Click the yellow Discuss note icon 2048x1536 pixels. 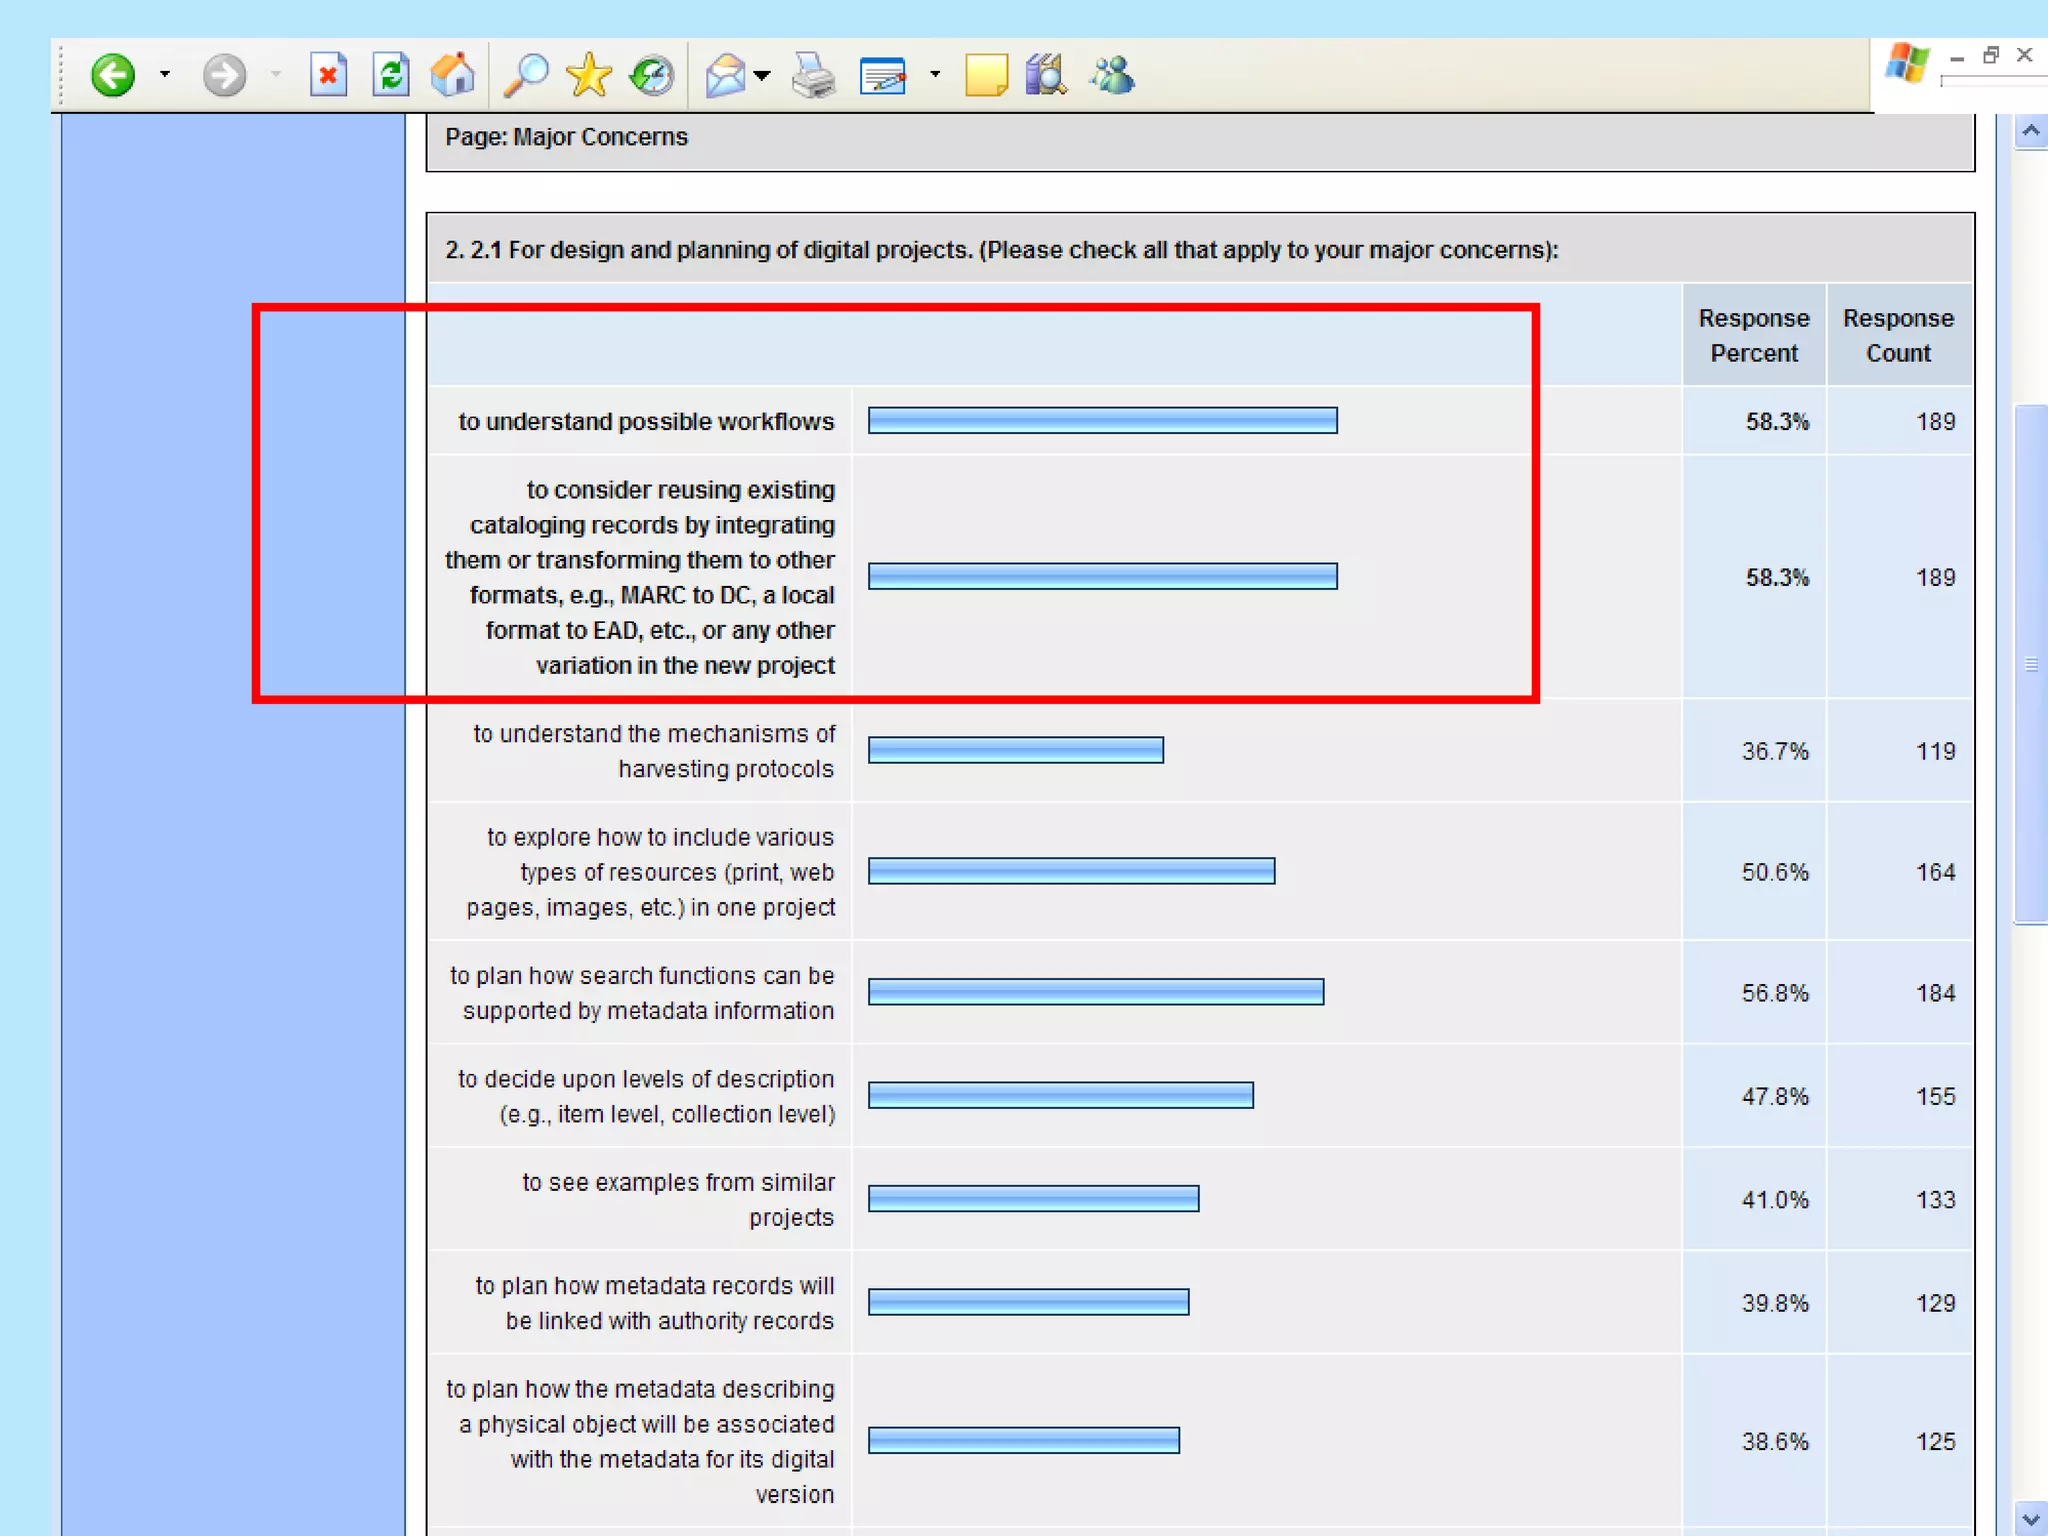pyautogui.click(x=985, y=75)
